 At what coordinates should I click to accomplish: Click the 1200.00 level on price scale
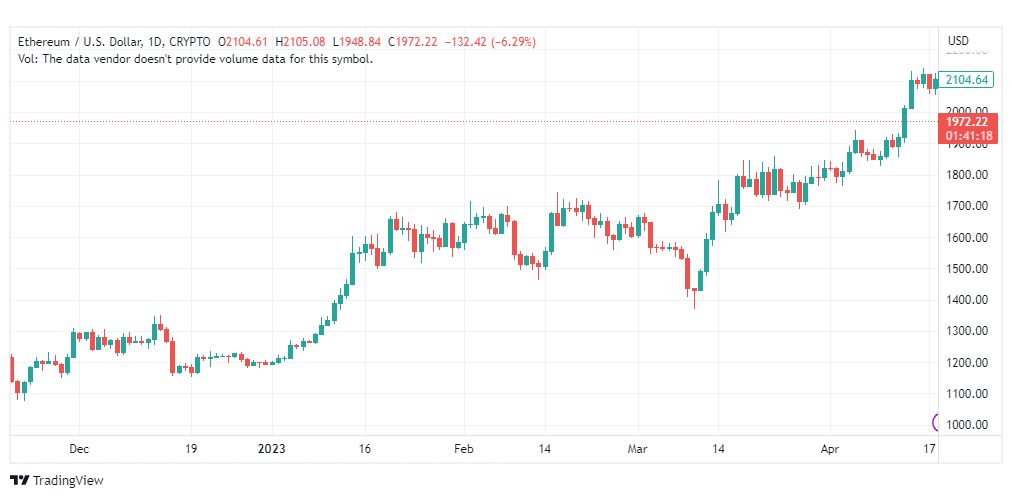click(x=967, y=363)
